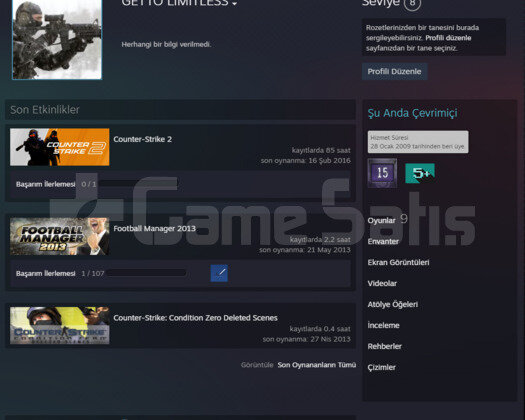
Task: Click 'son oynanma: 16 Şub 2016' text
Action: (306, 160)
